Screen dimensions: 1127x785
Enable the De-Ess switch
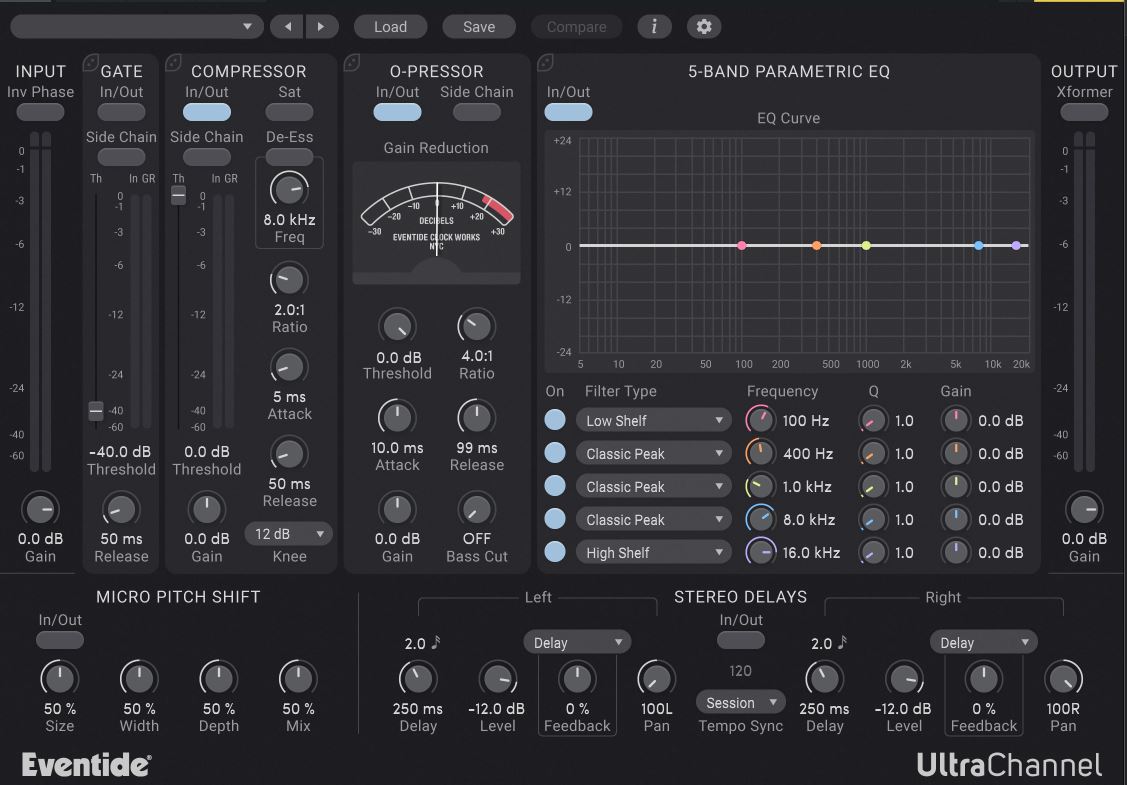click(290, 156)
